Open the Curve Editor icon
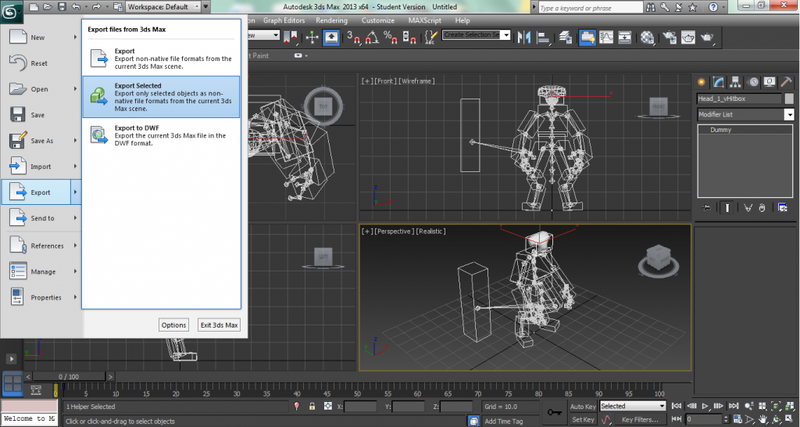 click(x=606, y=37)
